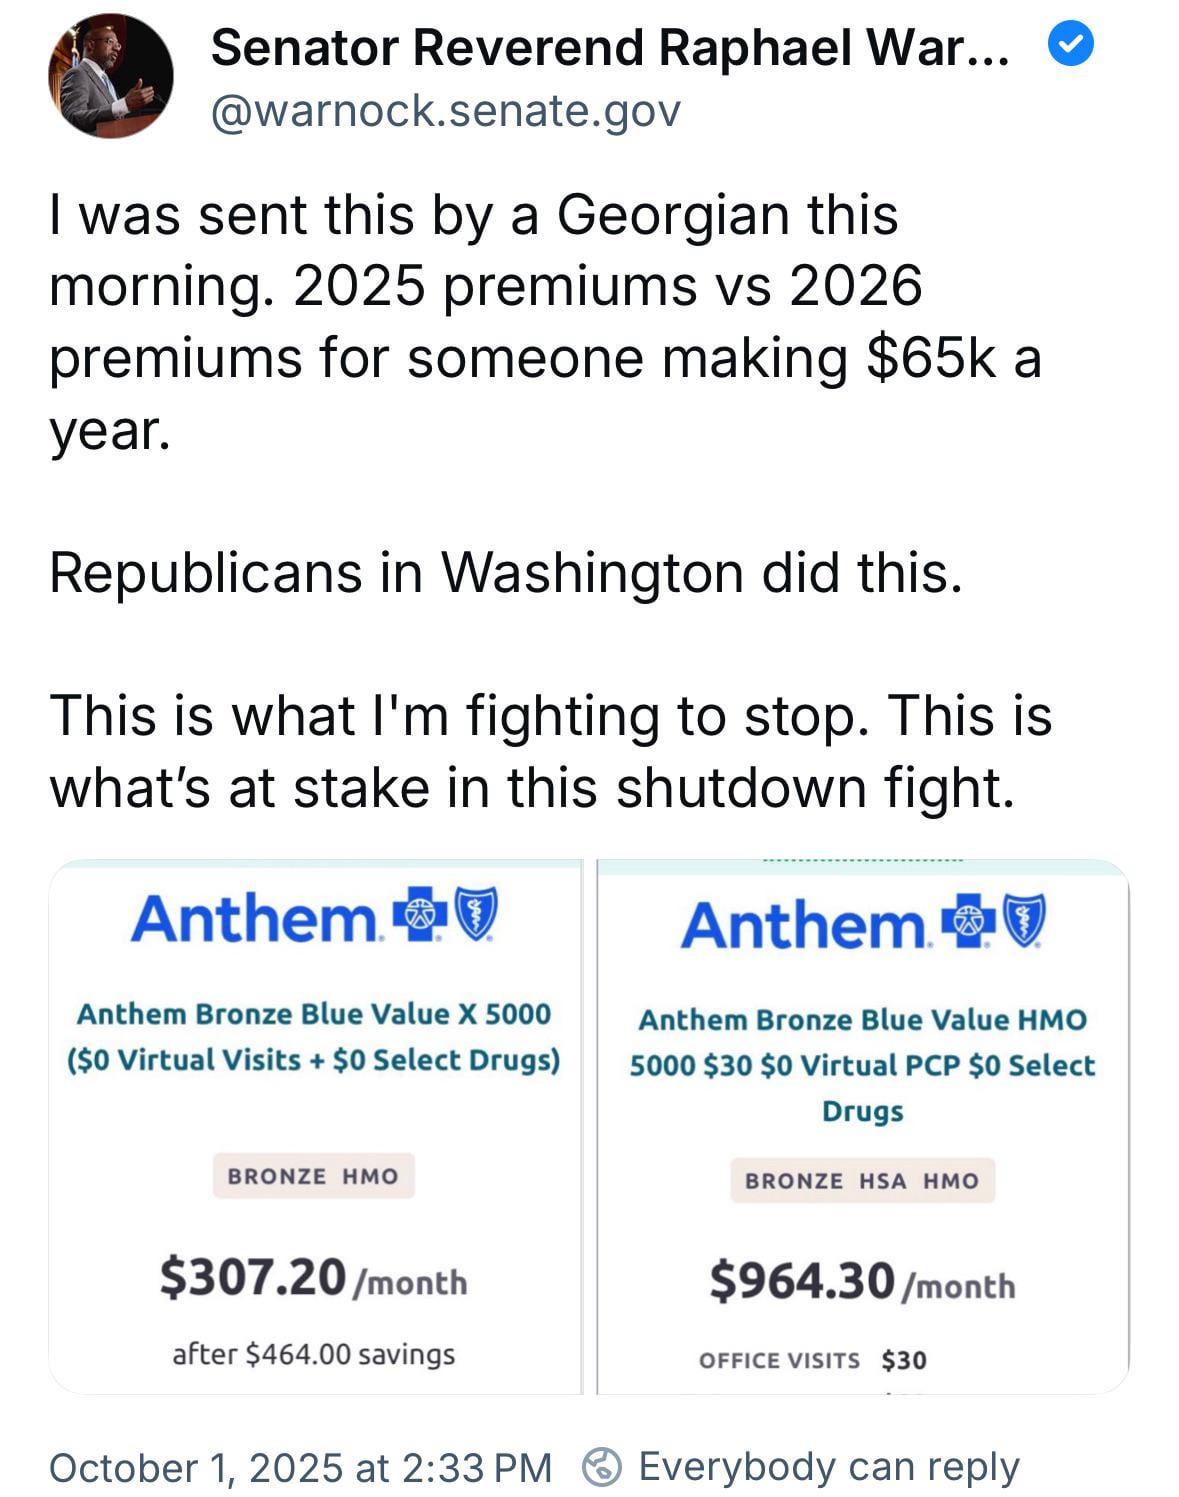This screenshot has height=1497, width=1179.
Task: Open the $307.20/month premium image
Action: pyautogui.click(x=313, y=1280)
